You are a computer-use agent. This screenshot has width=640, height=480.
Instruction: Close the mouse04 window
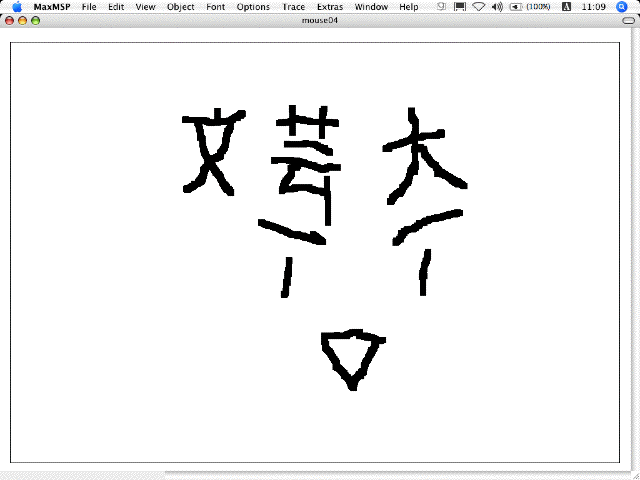click(9, 20)
